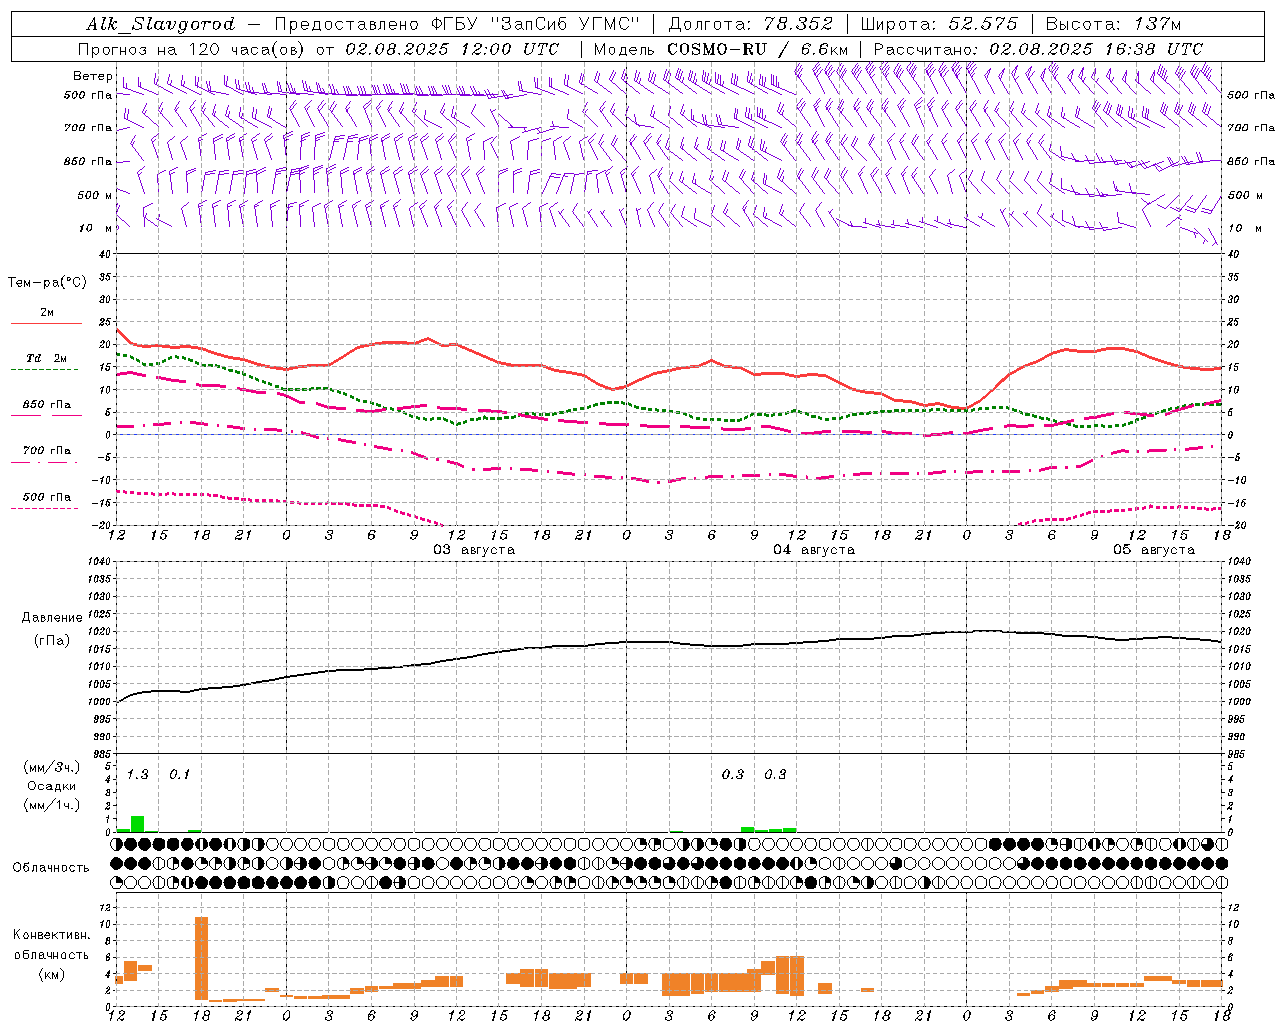Click the Облачность cloud cover label
1280x1024 pixels.
[51, 868]
